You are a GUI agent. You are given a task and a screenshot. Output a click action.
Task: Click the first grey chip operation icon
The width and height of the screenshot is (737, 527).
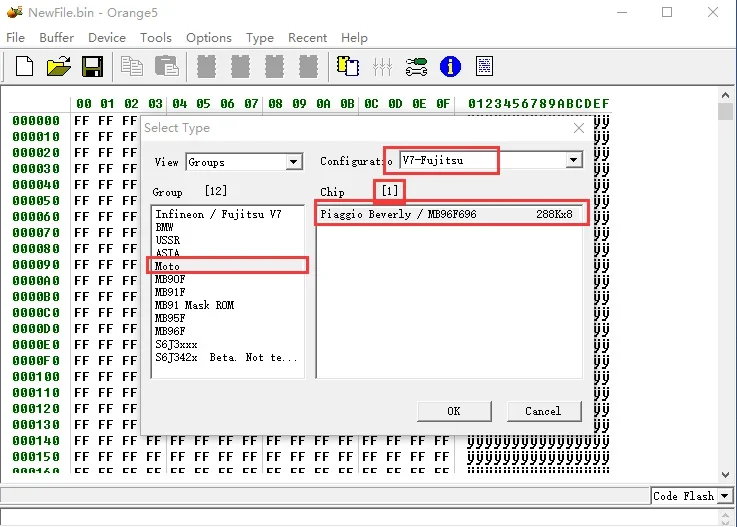(x=206, y=66)
